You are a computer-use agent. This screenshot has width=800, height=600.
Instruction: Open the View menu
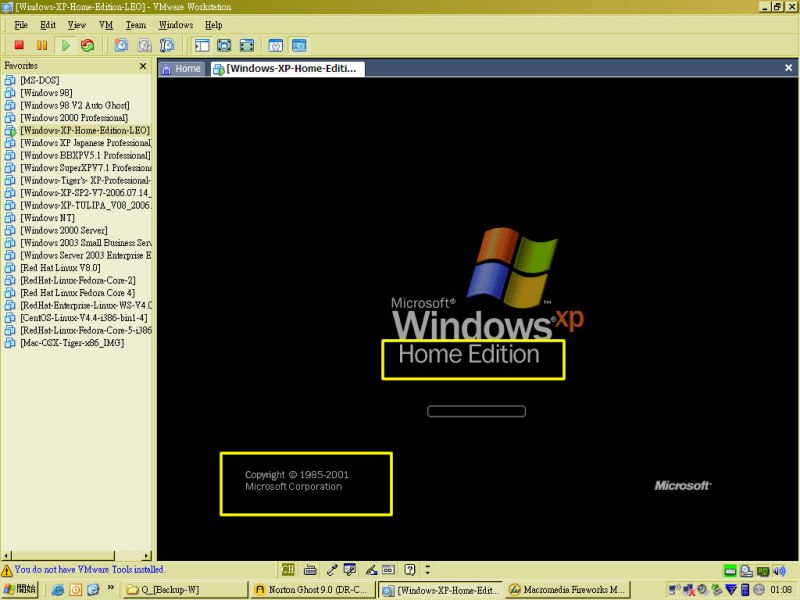(77, 25)
